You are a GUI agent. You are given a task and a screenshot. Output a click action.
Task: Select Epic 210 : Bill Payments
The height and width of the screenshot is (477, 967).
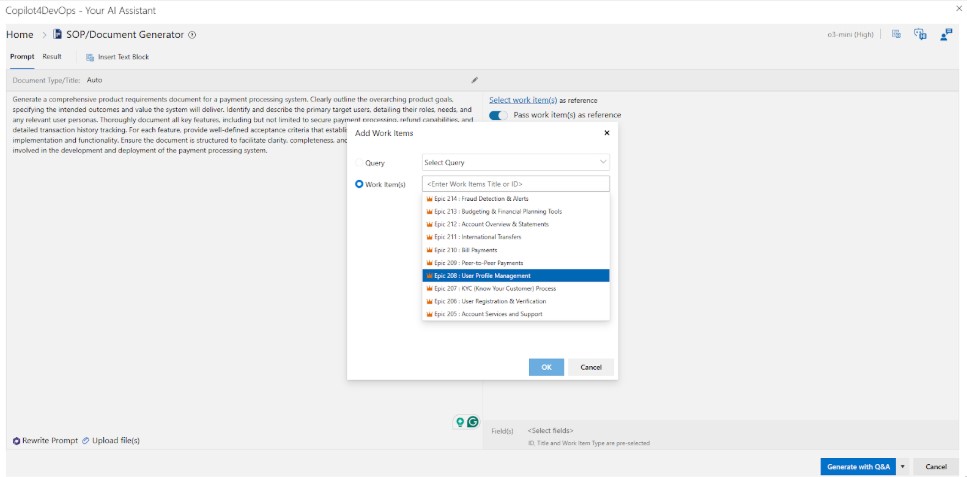[516, 250]
